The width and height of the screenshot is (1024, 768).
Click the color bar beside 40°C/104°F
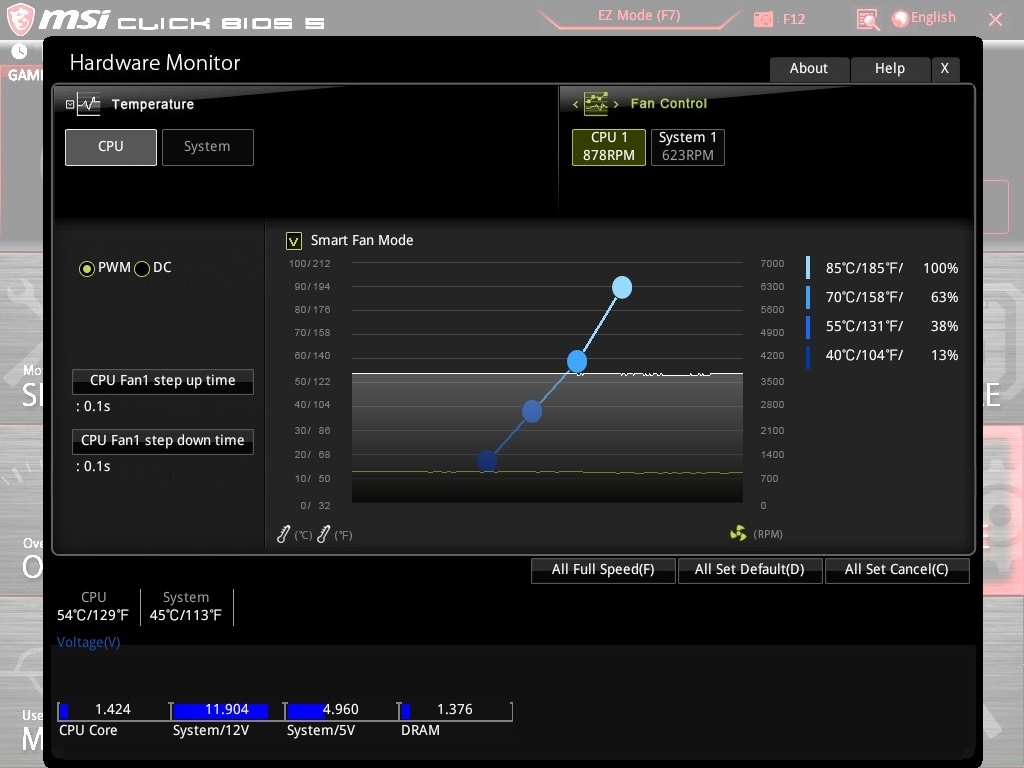pyautogui.click(x=808, y=356)
